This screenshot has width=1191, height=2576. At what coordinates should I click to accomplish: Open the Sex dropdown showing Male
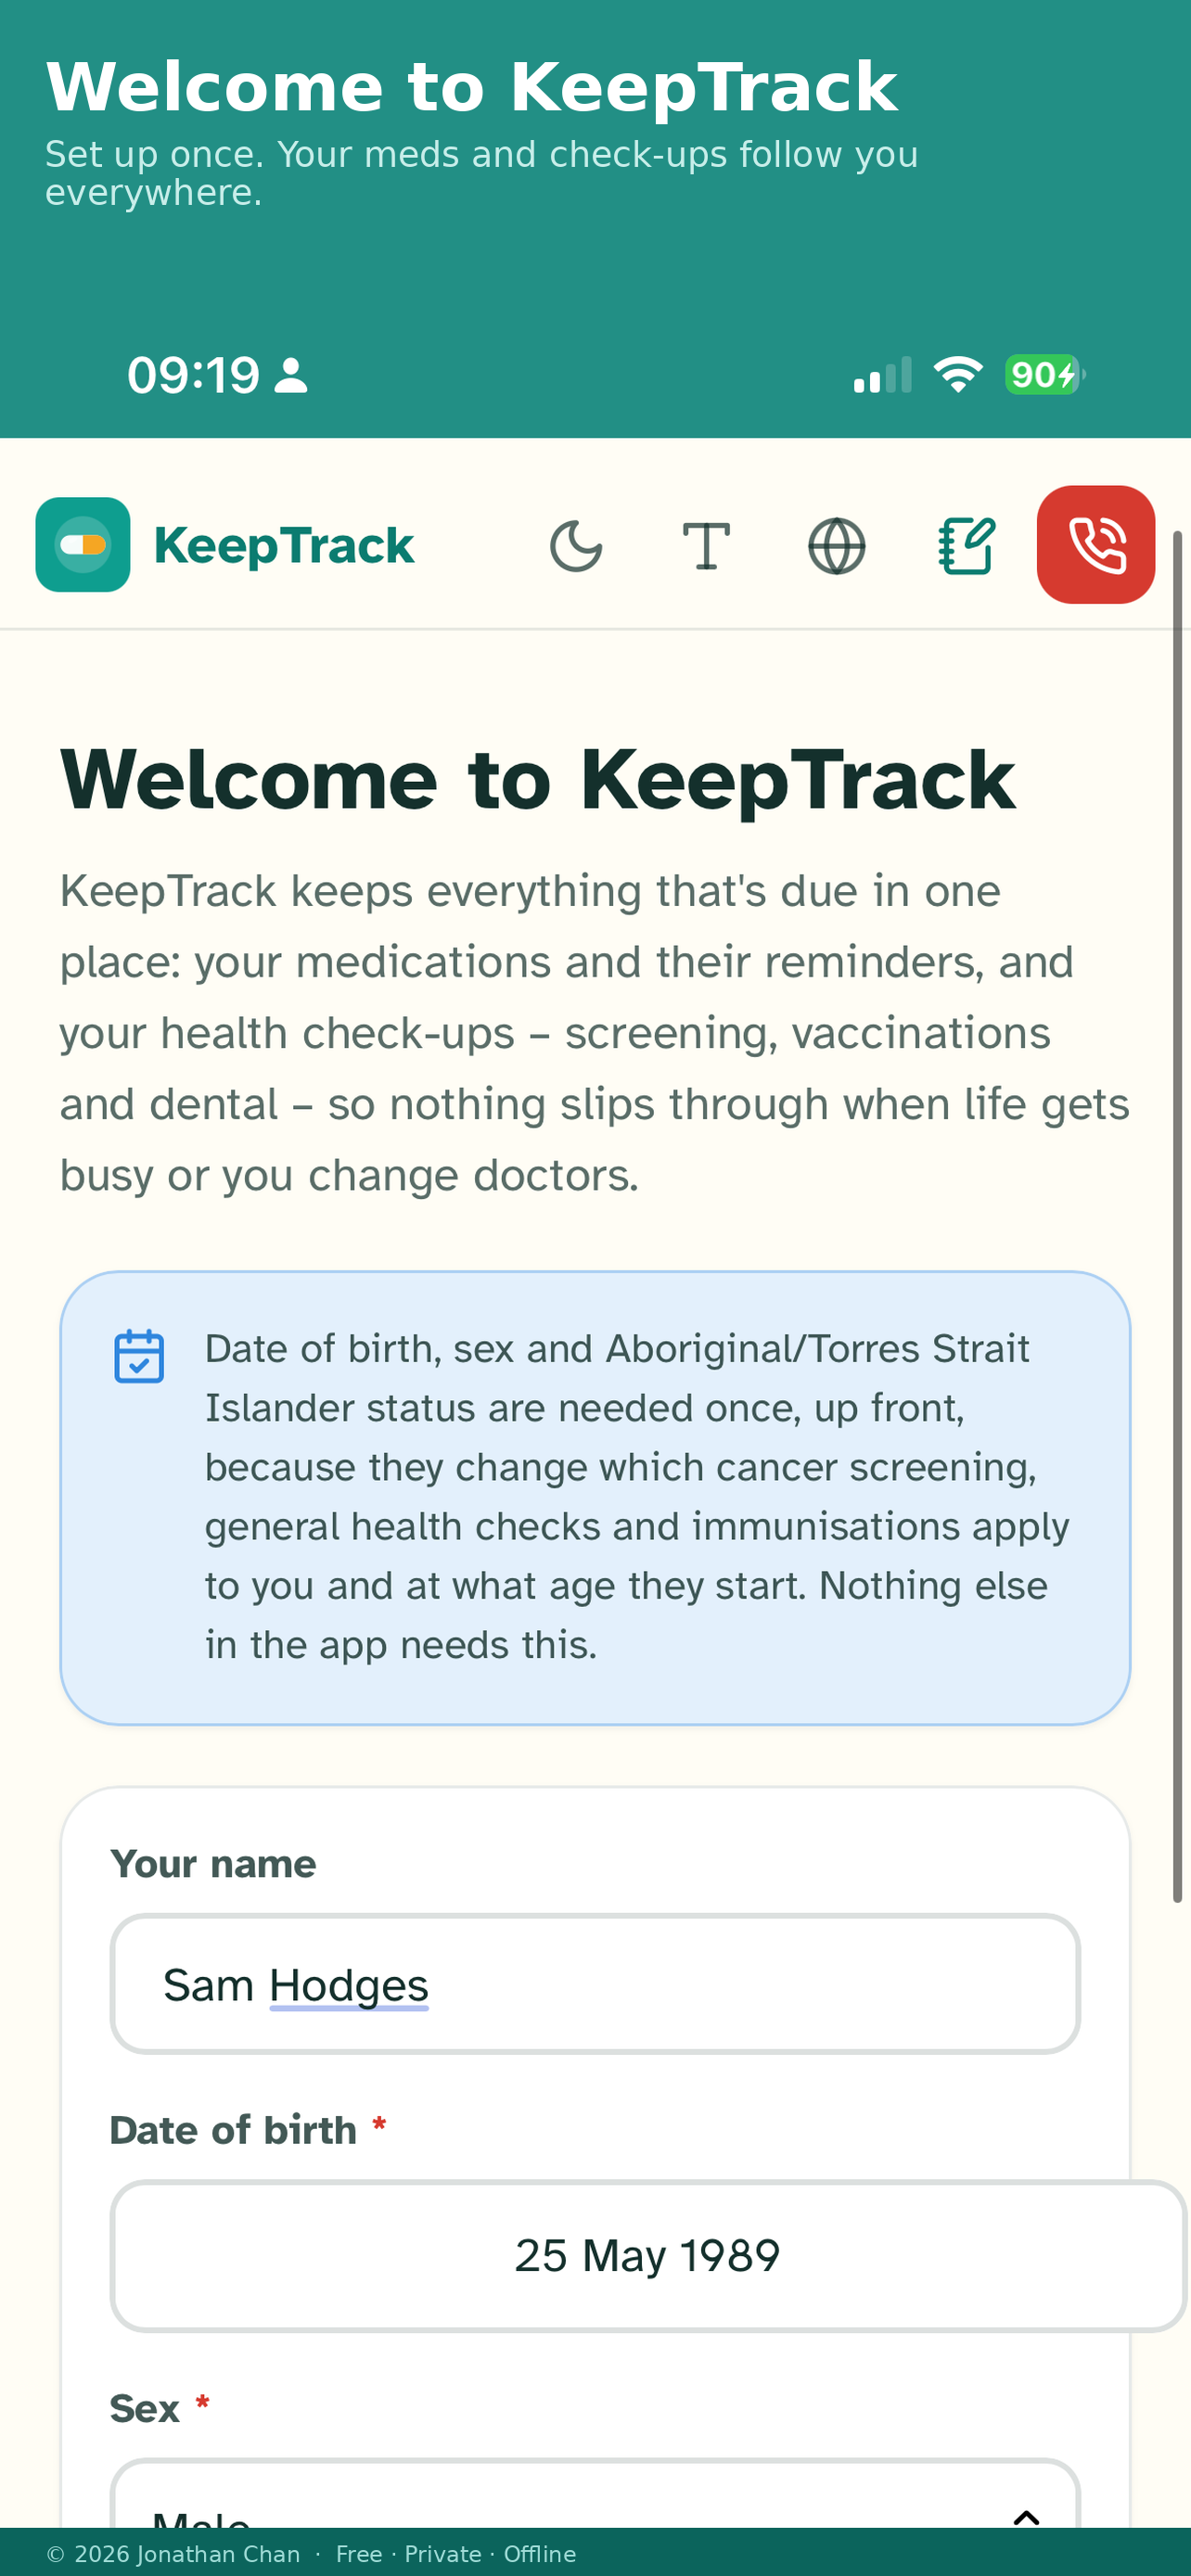(595, 2494)
